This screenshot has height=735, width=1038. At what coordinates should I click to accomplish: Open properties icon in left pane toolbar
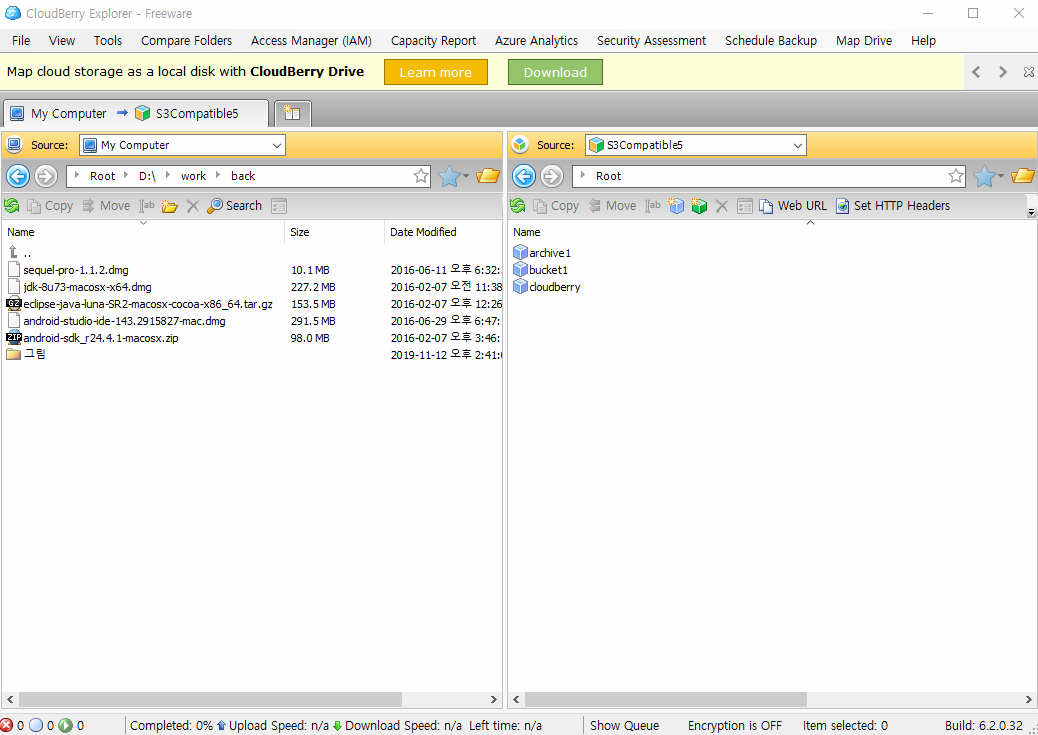click(279, 206)
